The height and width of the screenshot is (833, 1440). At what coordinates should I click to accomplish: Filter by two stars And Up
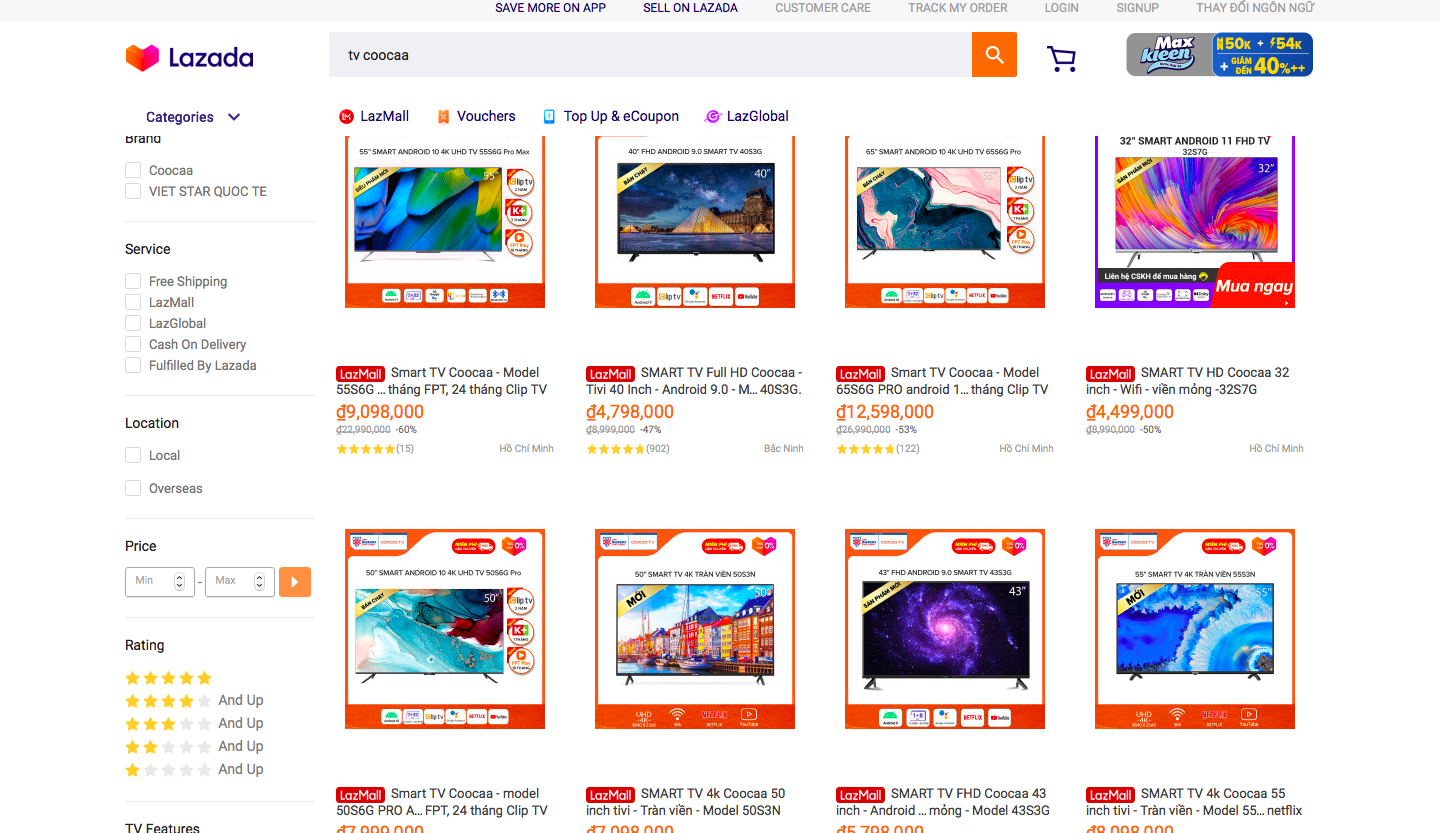(x=194, y=747)
